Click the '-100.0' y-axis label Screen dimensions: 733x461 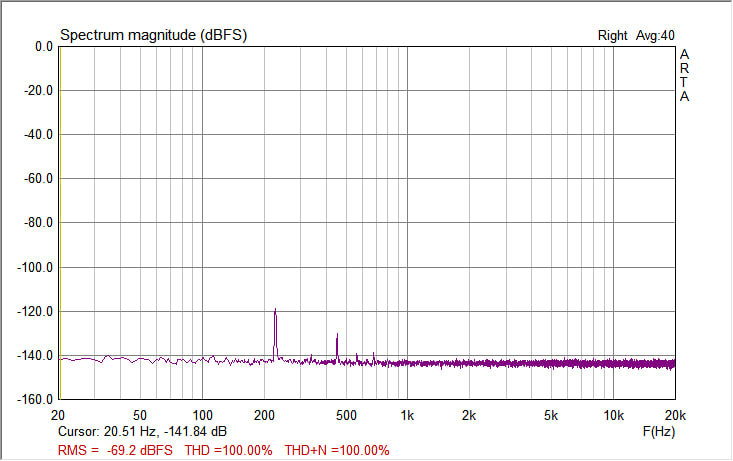pos(36,268)
